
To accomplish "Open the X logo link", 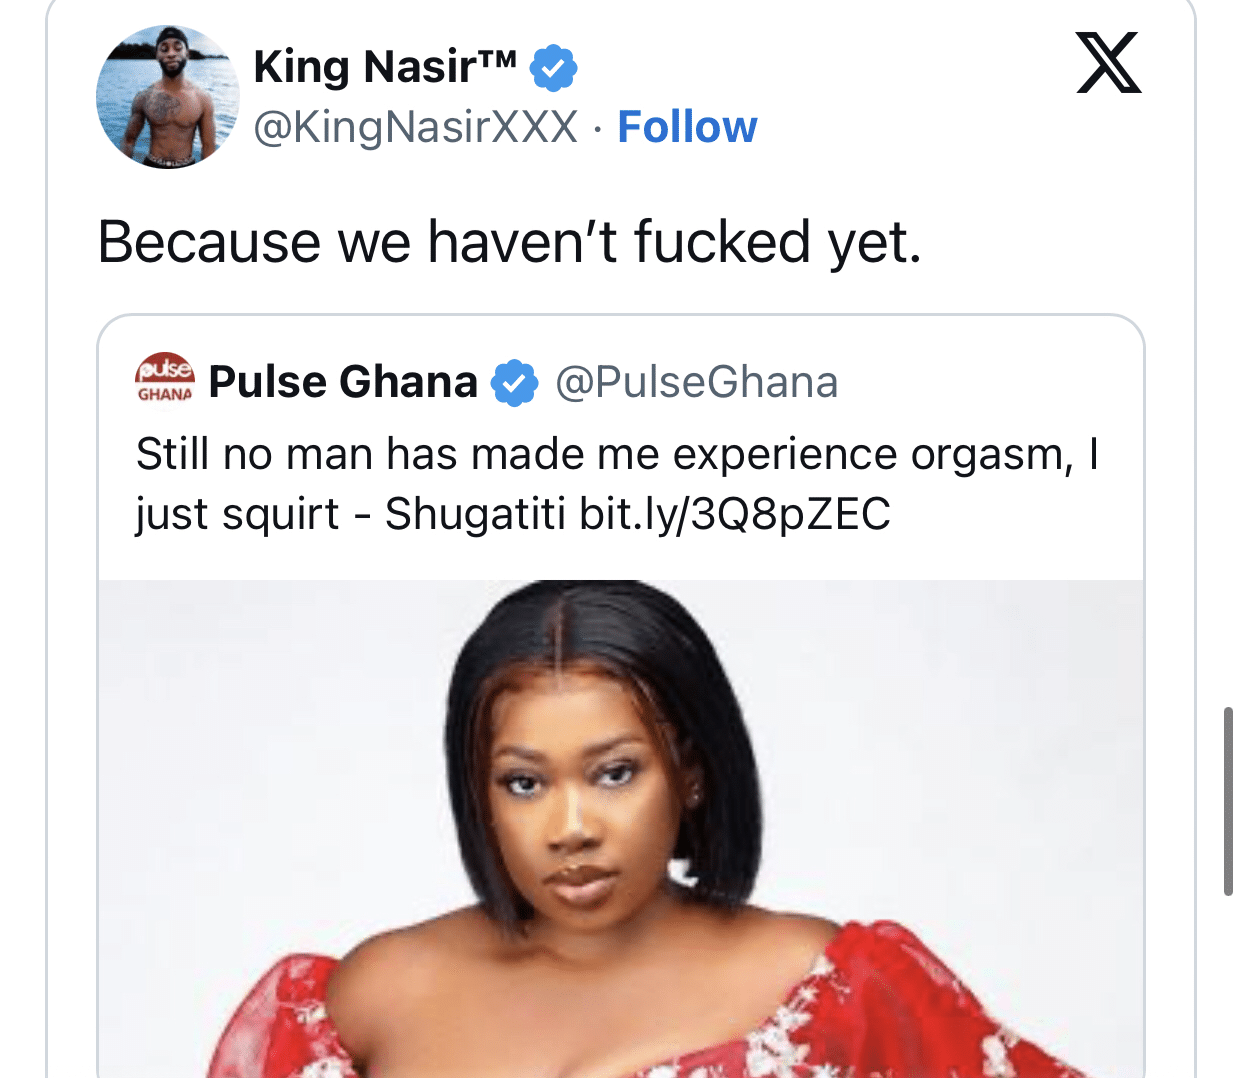I will tap(1108, 63).
